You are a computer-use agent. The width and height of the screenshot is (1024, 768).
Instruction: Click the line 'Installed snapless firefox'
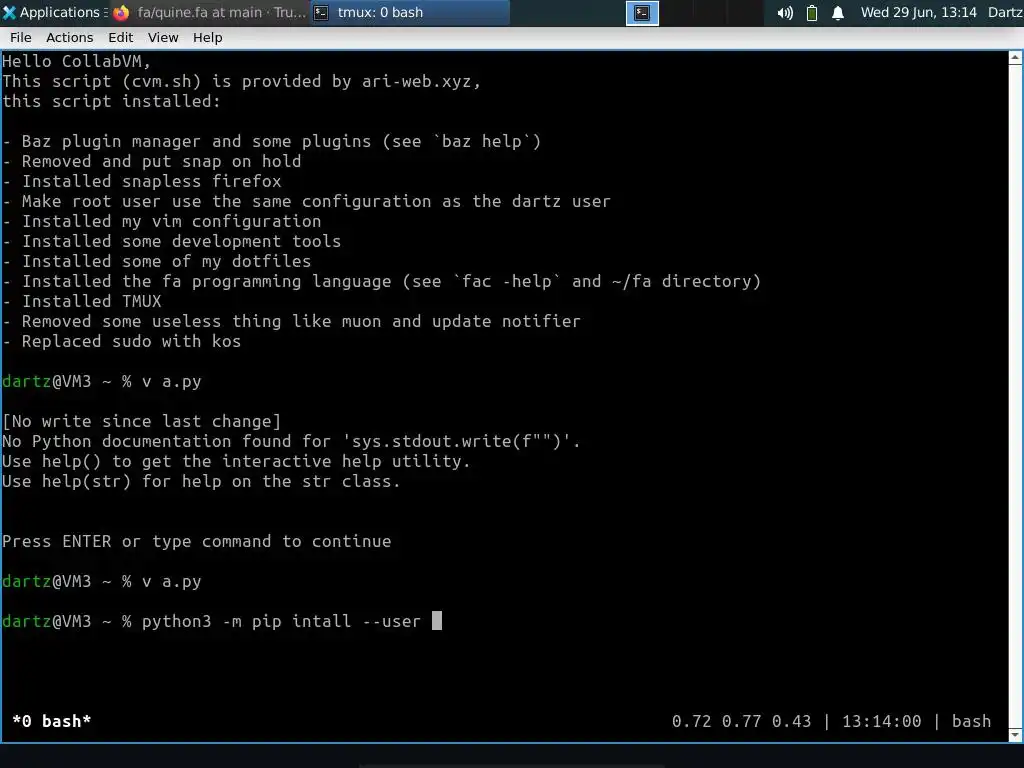[x=142, y=182]
